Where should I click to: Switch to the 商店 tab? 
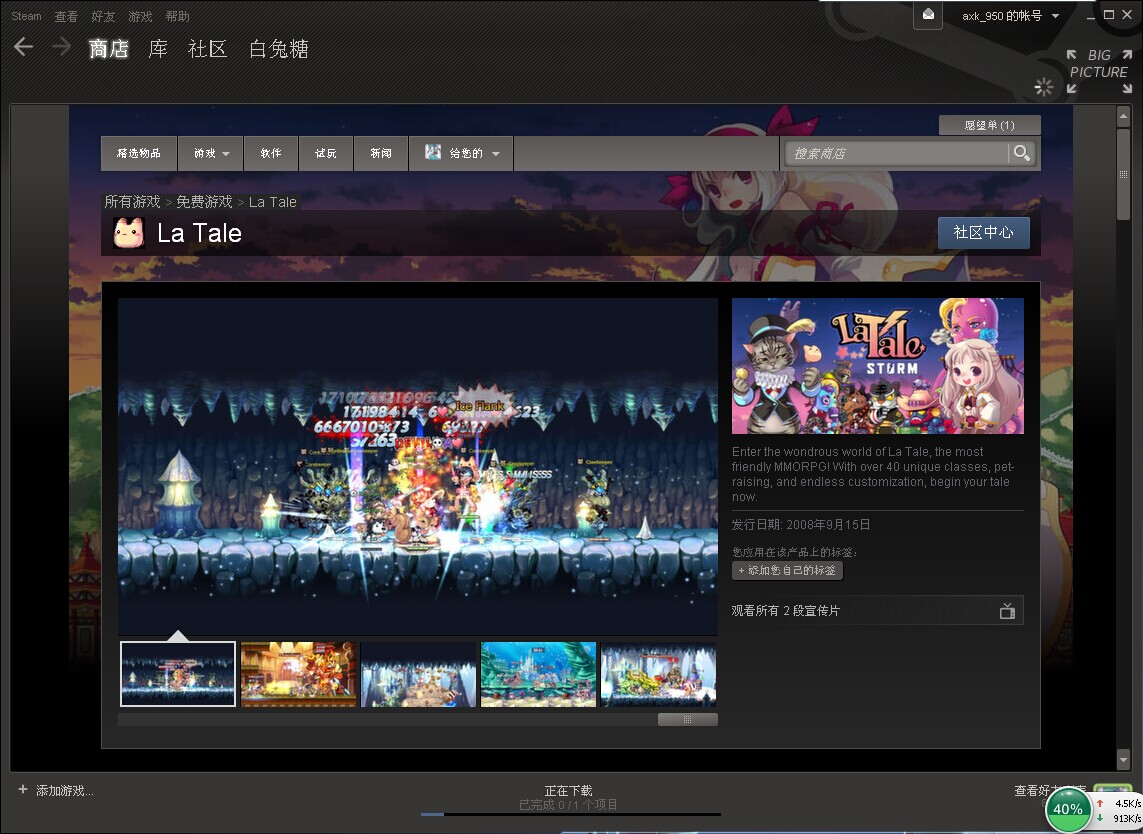pos(109,49)
